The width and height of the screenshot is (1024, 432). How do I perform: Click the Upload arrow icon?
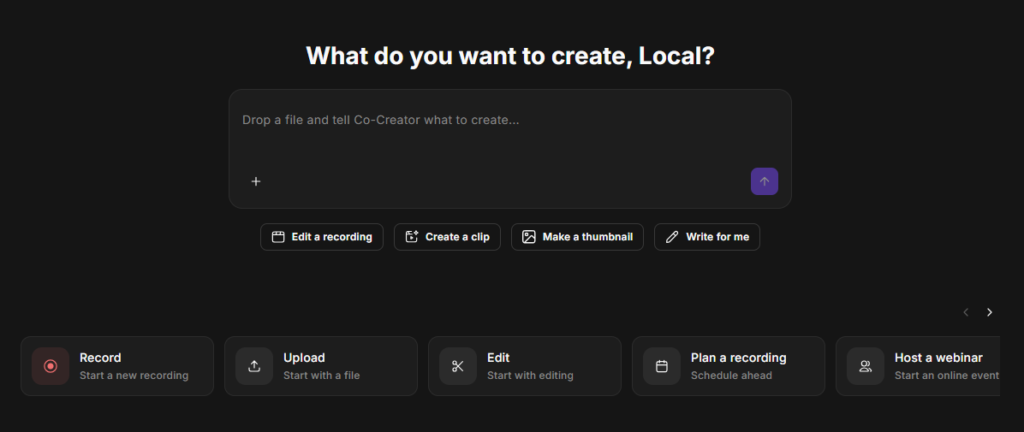pos(254,366)
